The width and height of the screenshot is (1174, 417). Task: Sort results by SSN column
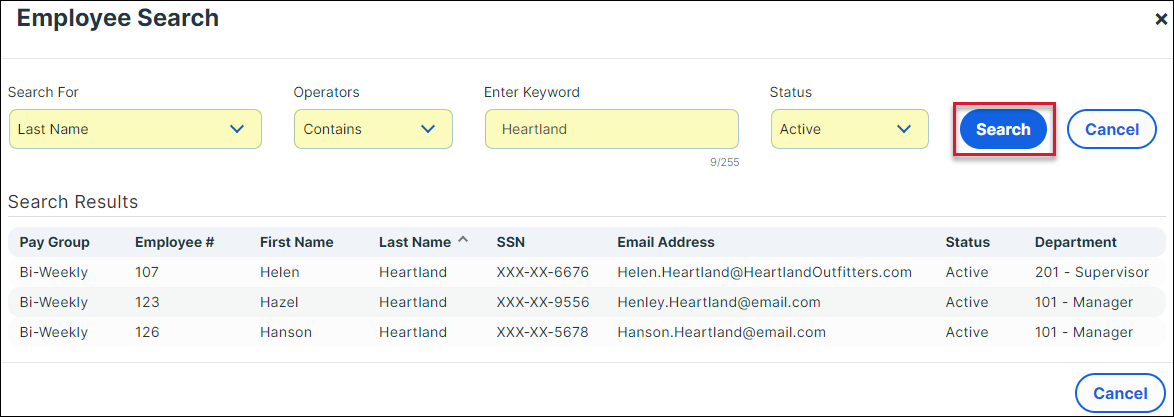pyautogui.click(x=510, y=242)
